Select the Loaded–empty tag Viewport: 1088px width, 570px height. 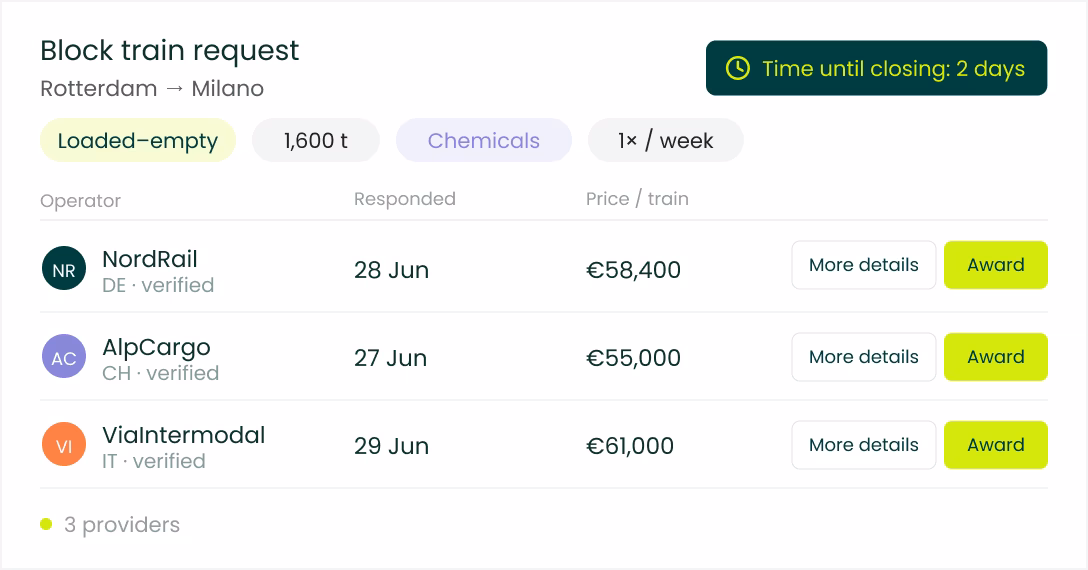pyautogui.click(x=138, y=140)
